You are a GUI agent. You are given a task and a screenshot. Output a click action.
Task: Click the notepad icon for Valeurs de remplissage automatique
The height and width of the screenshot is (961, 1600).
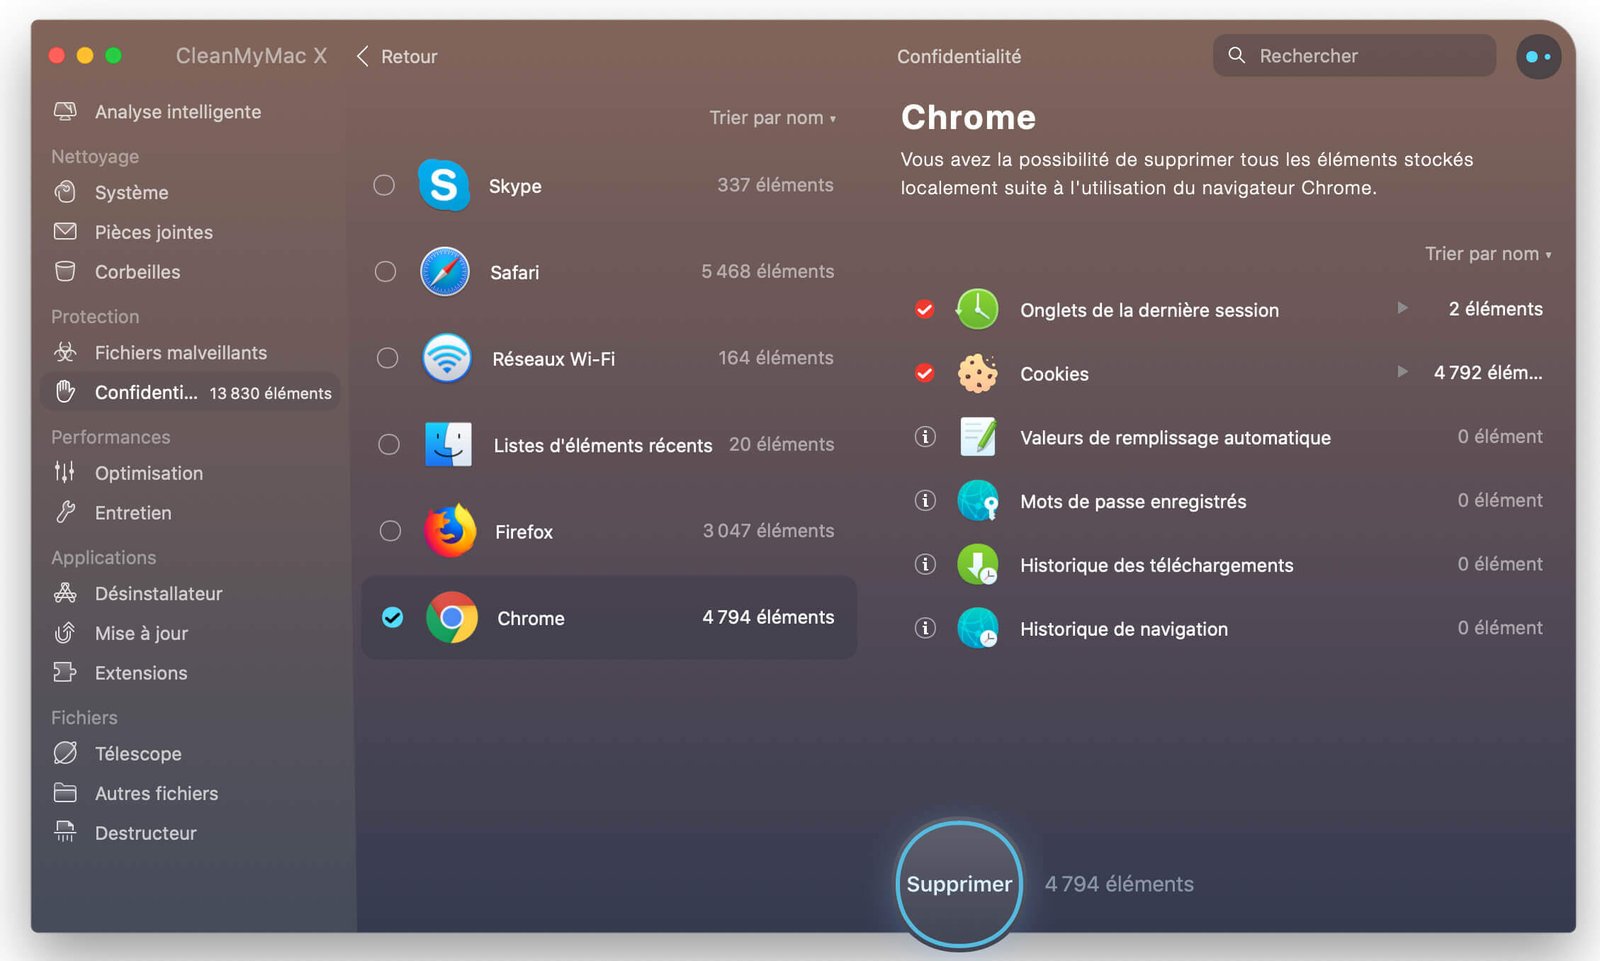pos(978,437)
